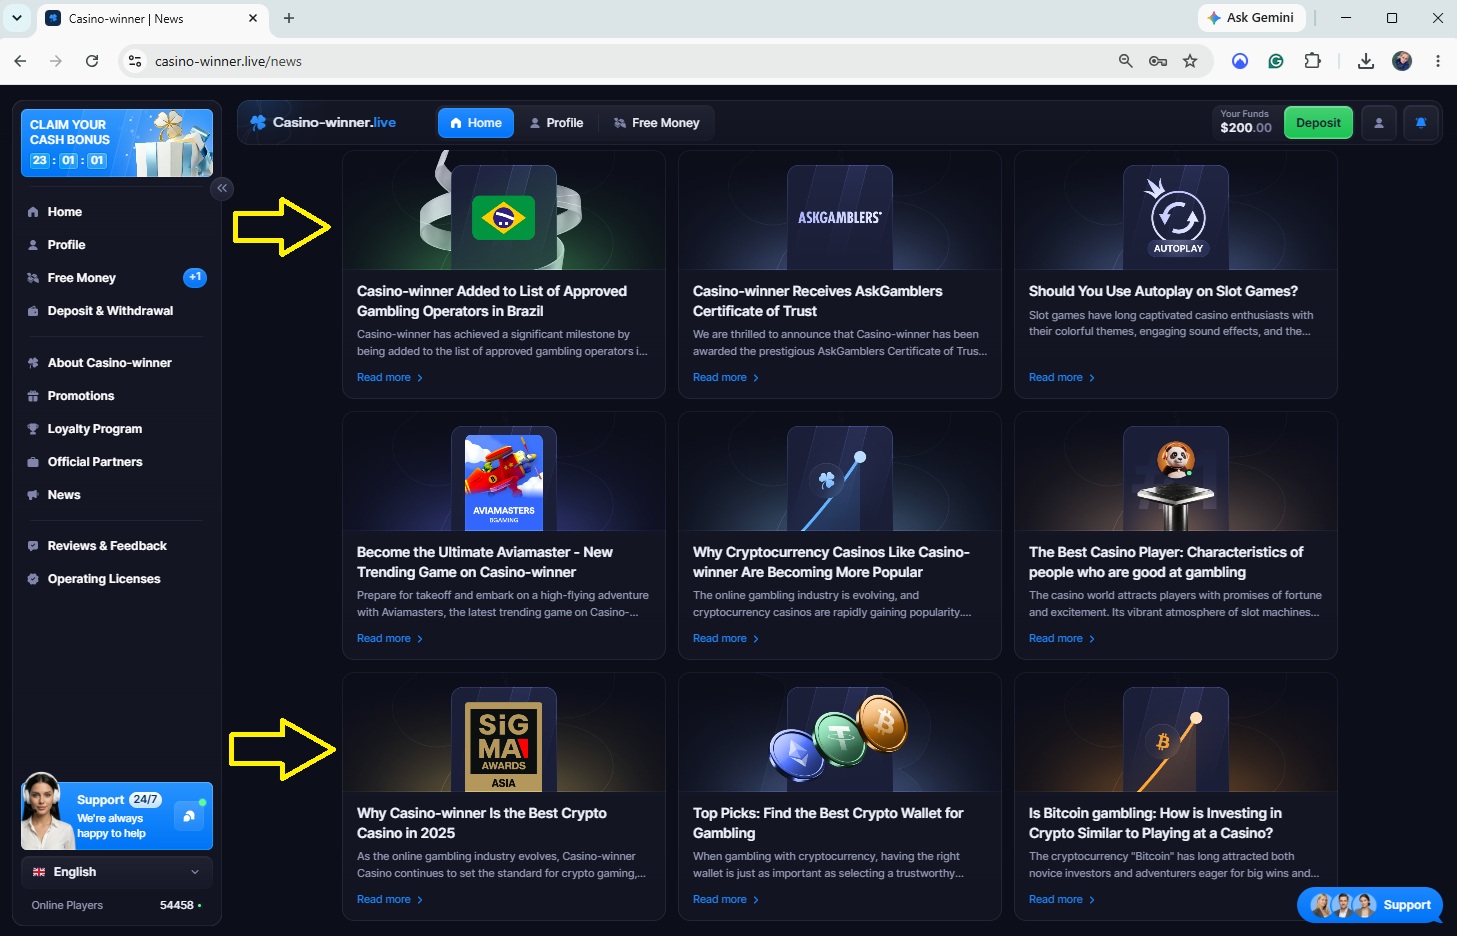Click the Casino-winner.live logo

point(323,123)
